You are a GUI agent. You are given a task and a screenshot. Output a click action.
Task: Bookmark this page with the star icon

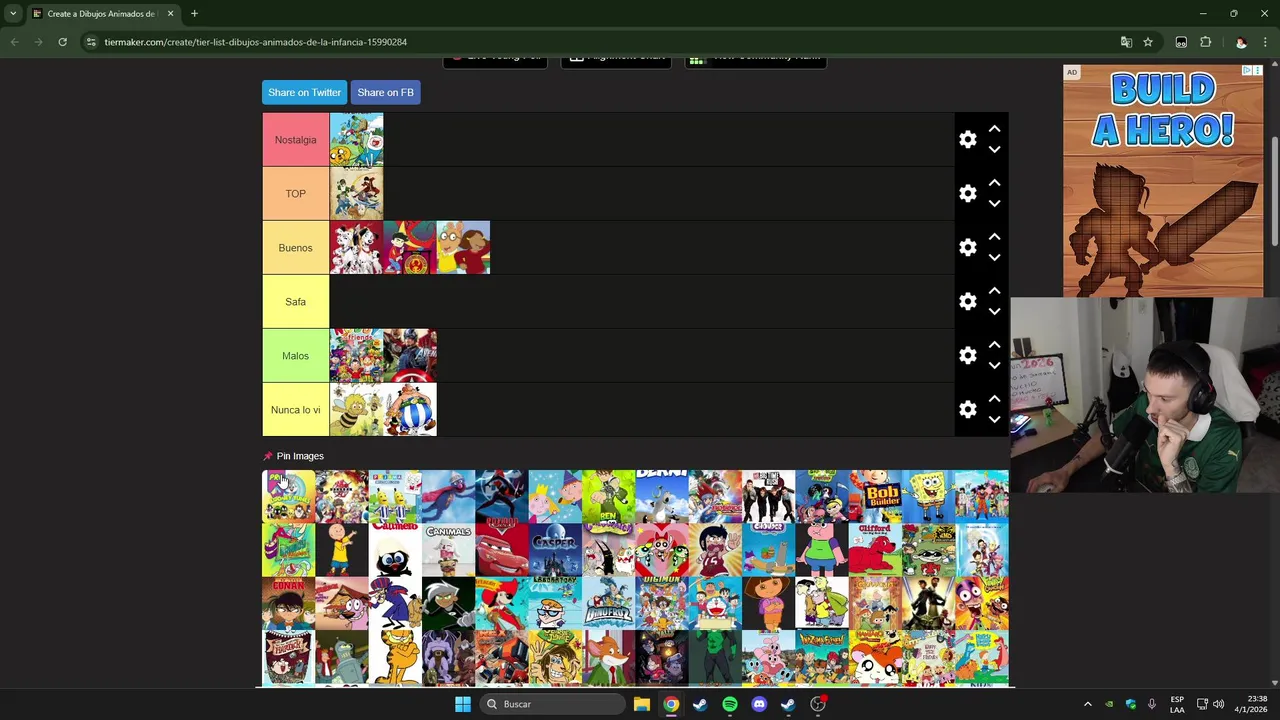tap(1148, 42)
